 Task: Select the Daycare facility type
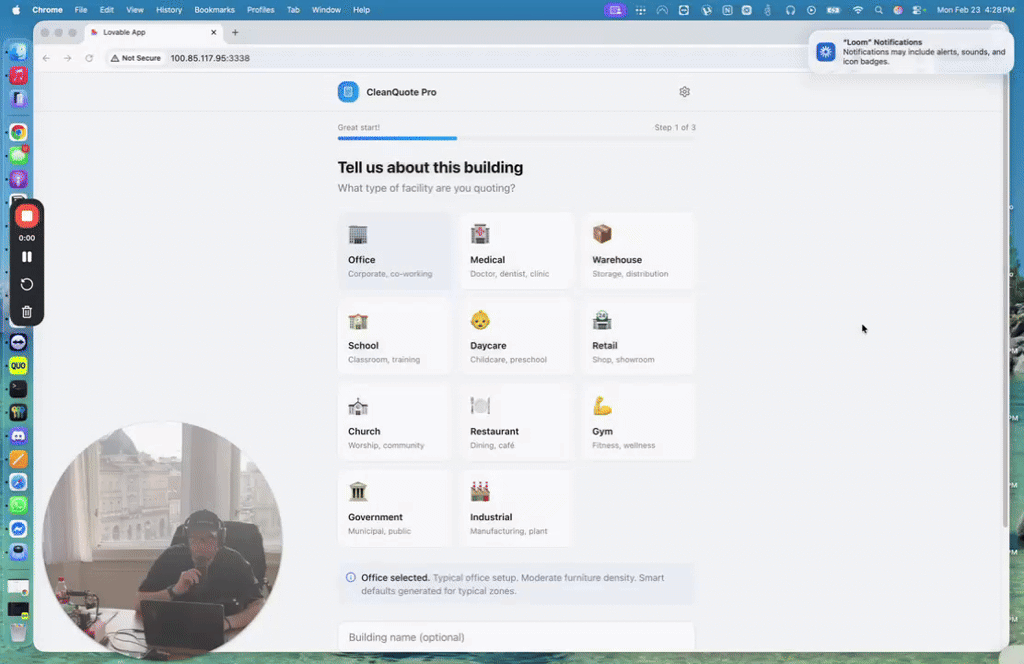(x=516, y=335)
